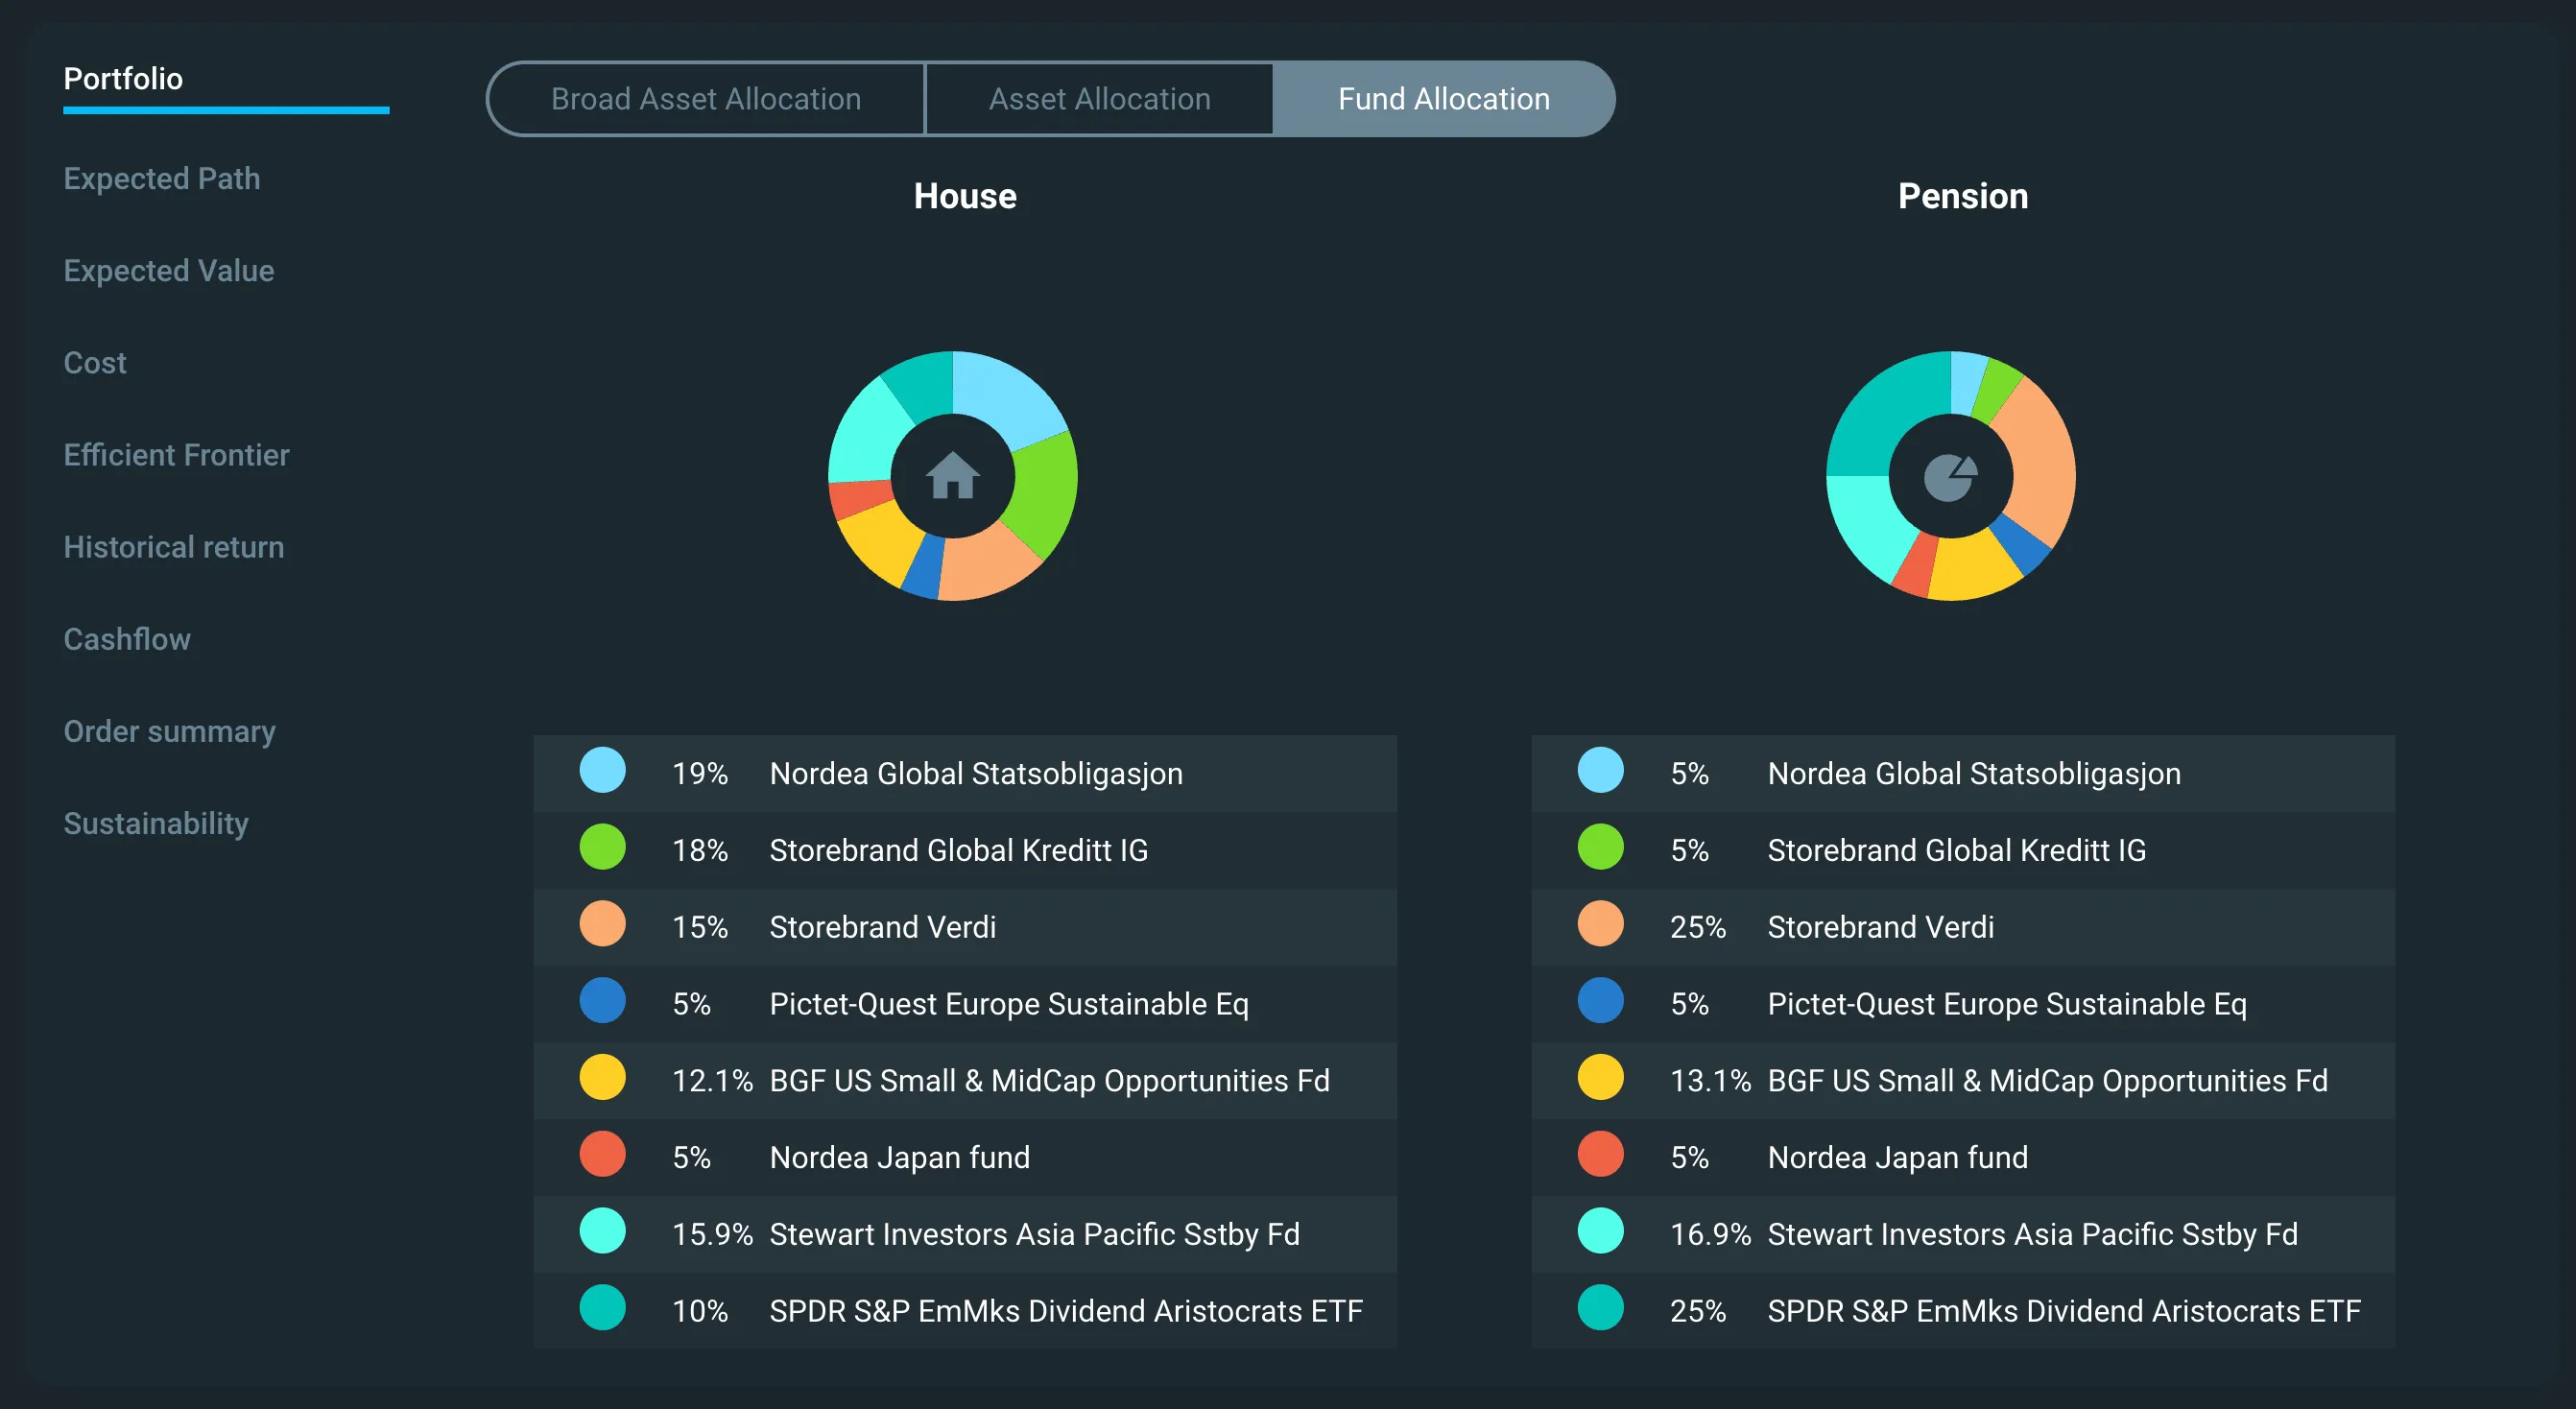
Task: Select Storebrand Verdi name under Pension
Action: 1881,928
